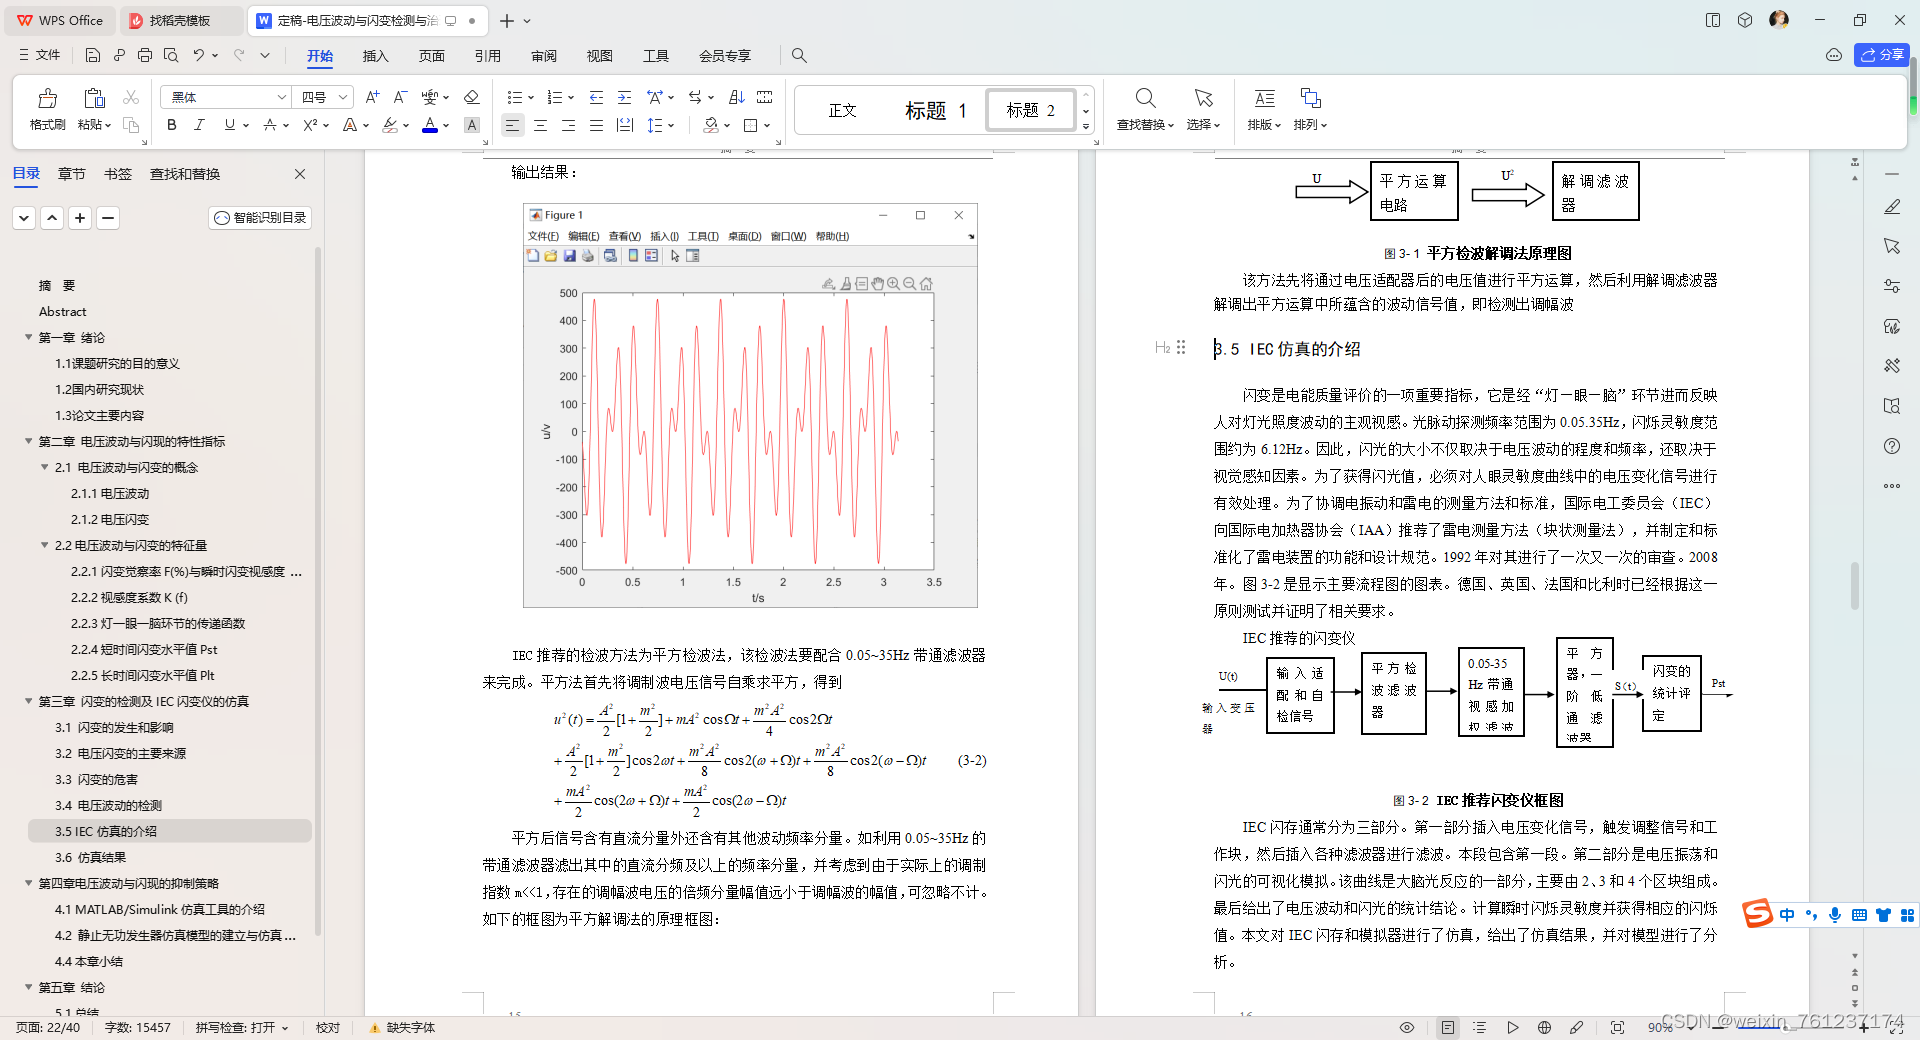Image resolution: width=1920 pixels, height=1040 pixels.
Task: Apply the 标题 1 style
Action: pos(936,110)
